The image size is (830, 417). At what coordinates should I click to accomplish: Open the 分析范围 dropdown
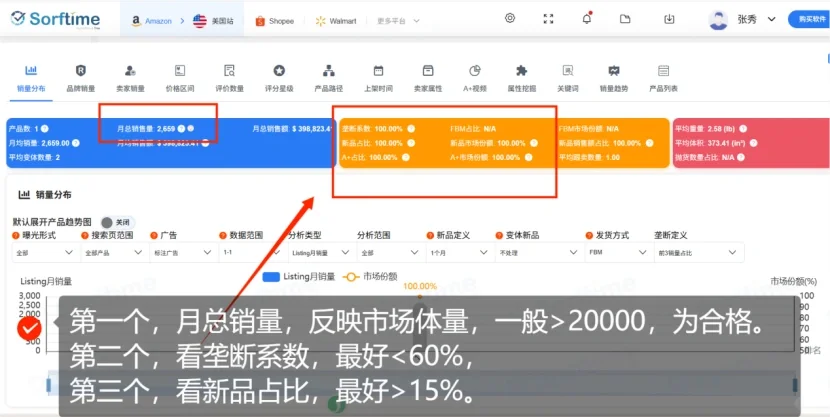point(390,252)
